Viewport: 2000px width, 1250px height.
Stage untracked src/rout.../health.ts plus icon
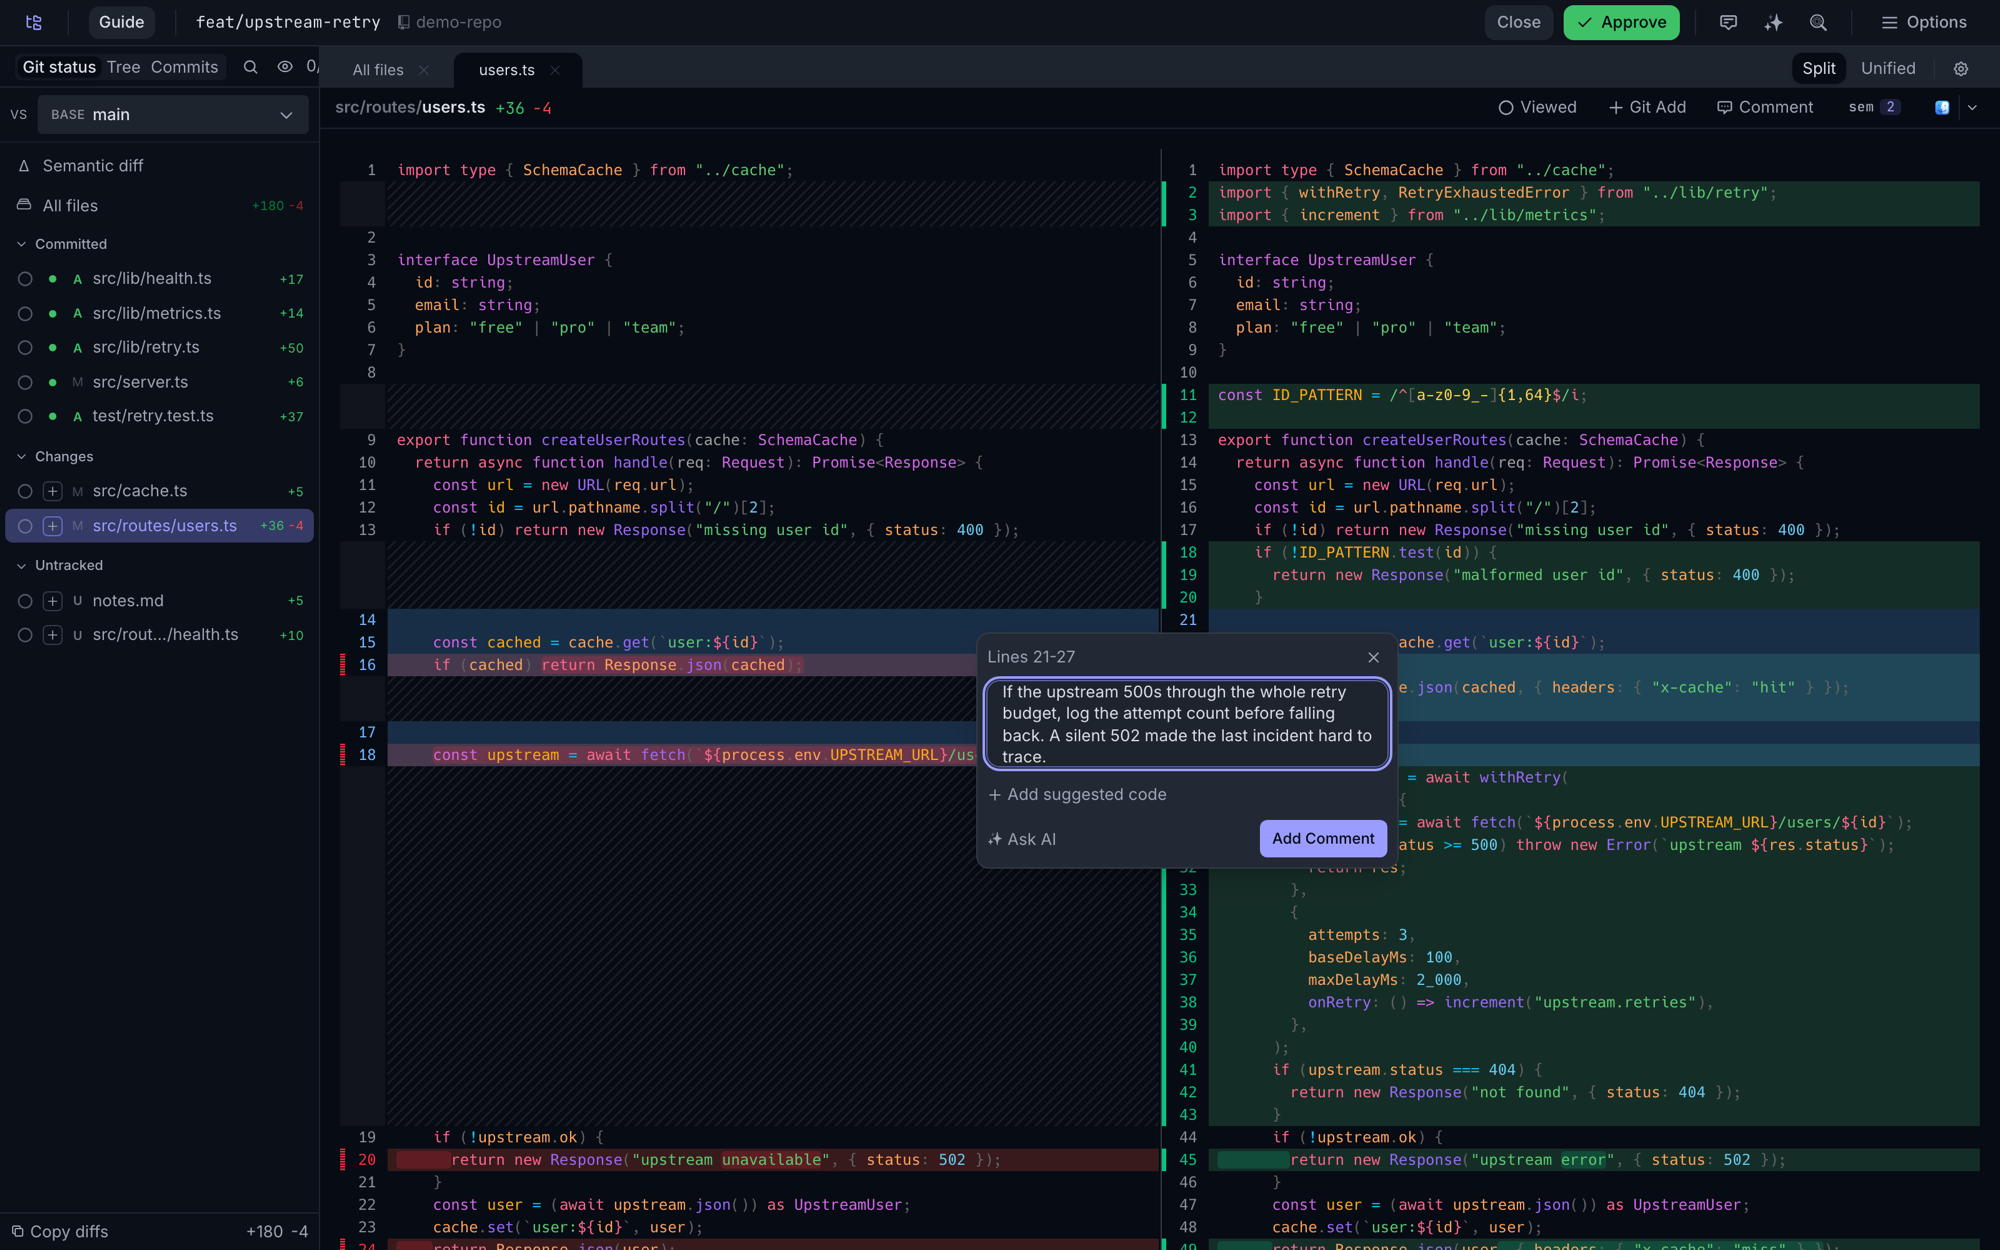tap(53, 635)
